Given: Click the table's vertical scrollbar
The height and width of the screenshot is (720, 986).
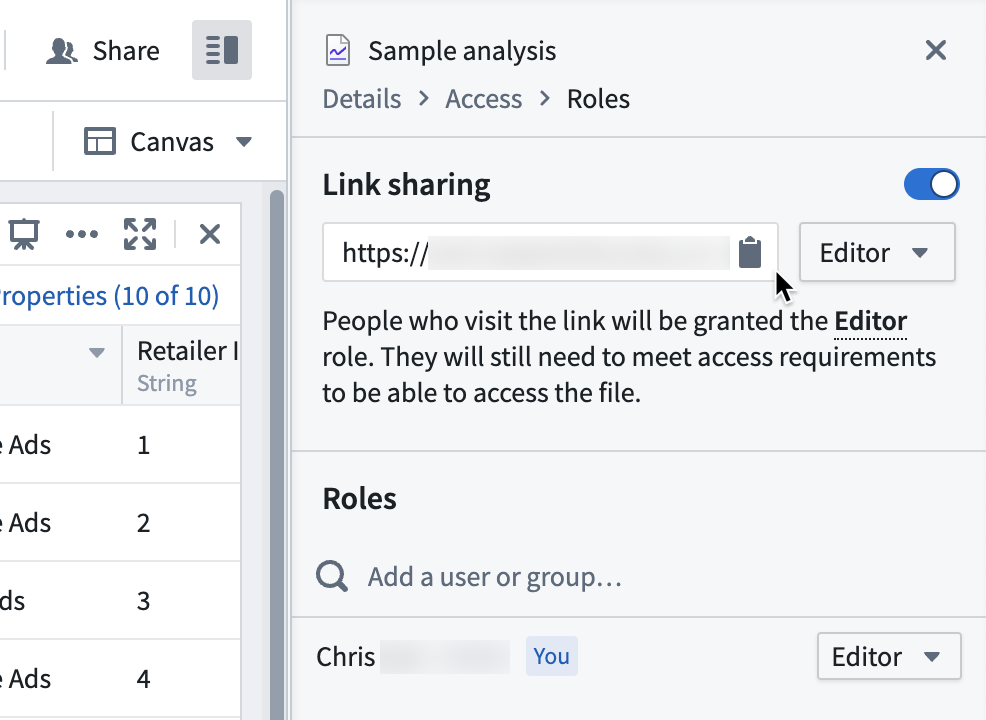Looking at the screenshot, I should coord(277,453).
